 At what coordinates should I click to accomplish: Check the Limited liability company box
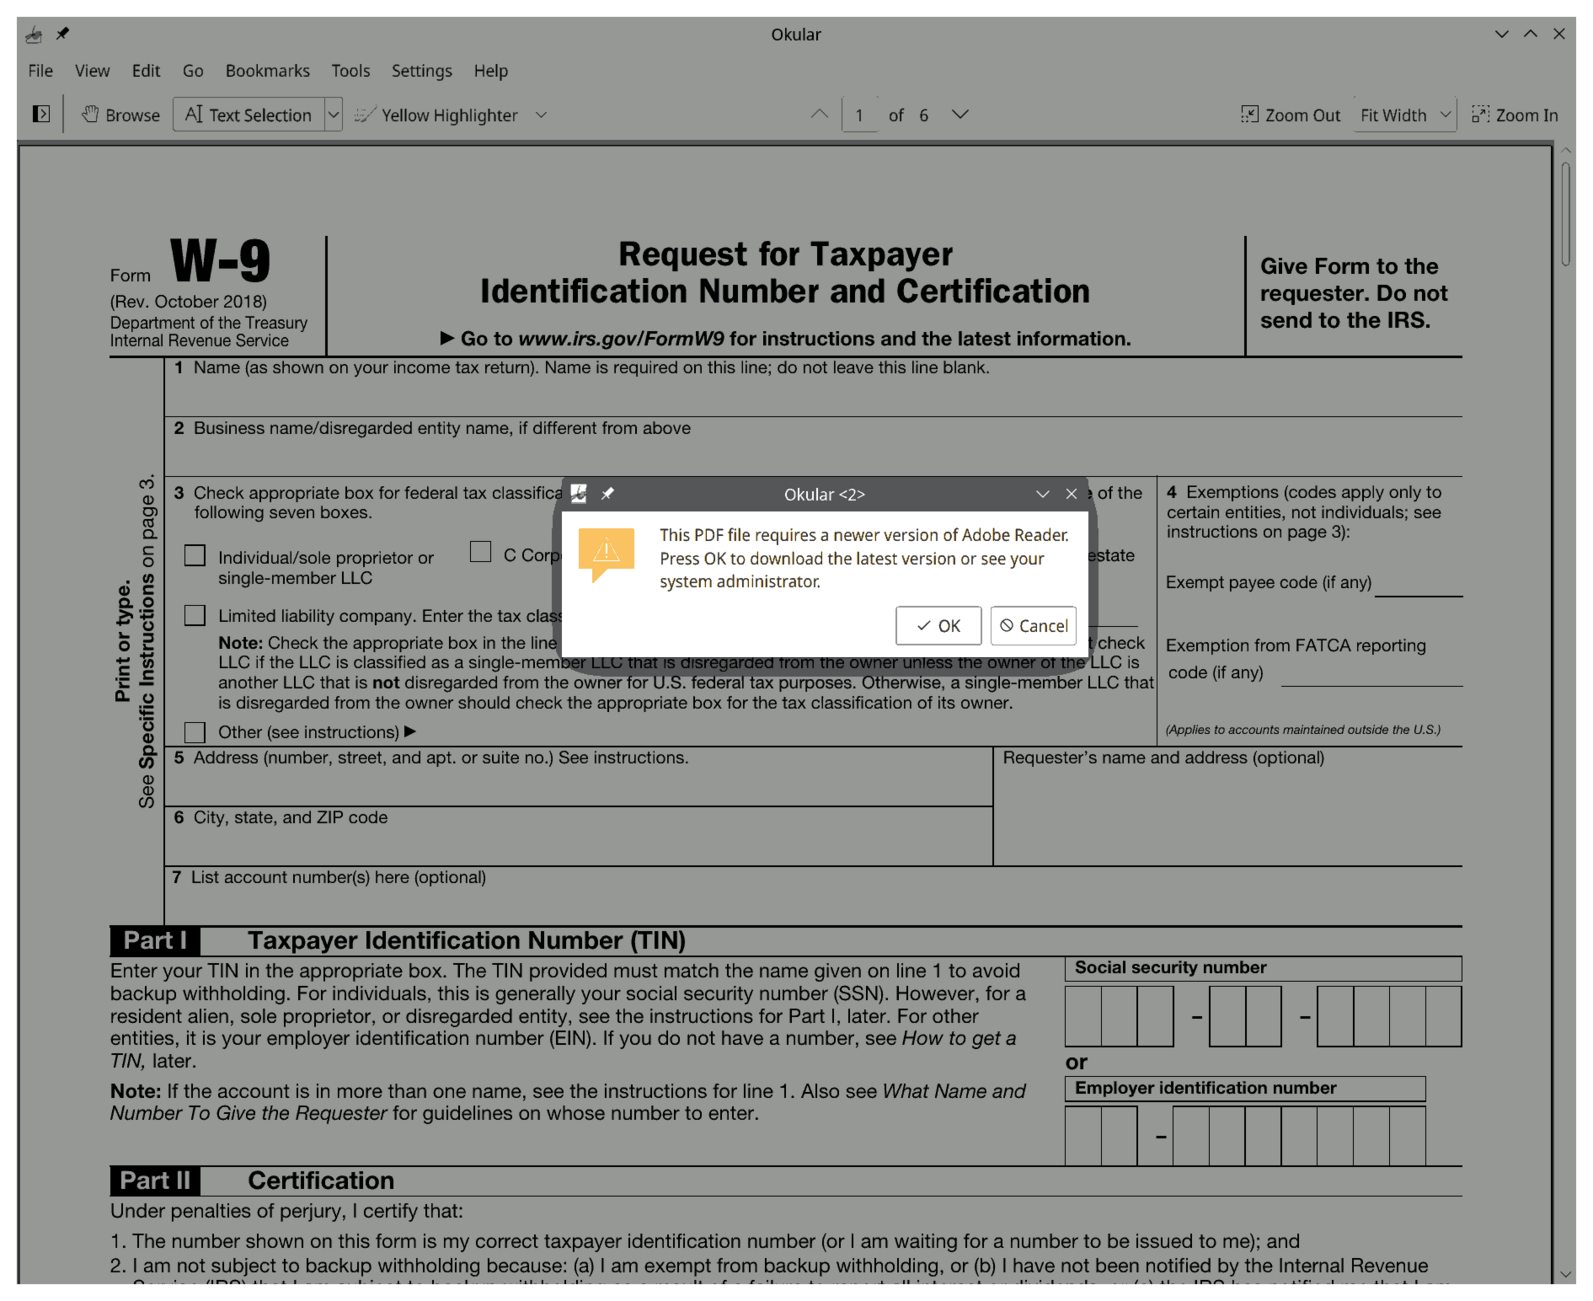pyautogui.click(x=195, y=615)
